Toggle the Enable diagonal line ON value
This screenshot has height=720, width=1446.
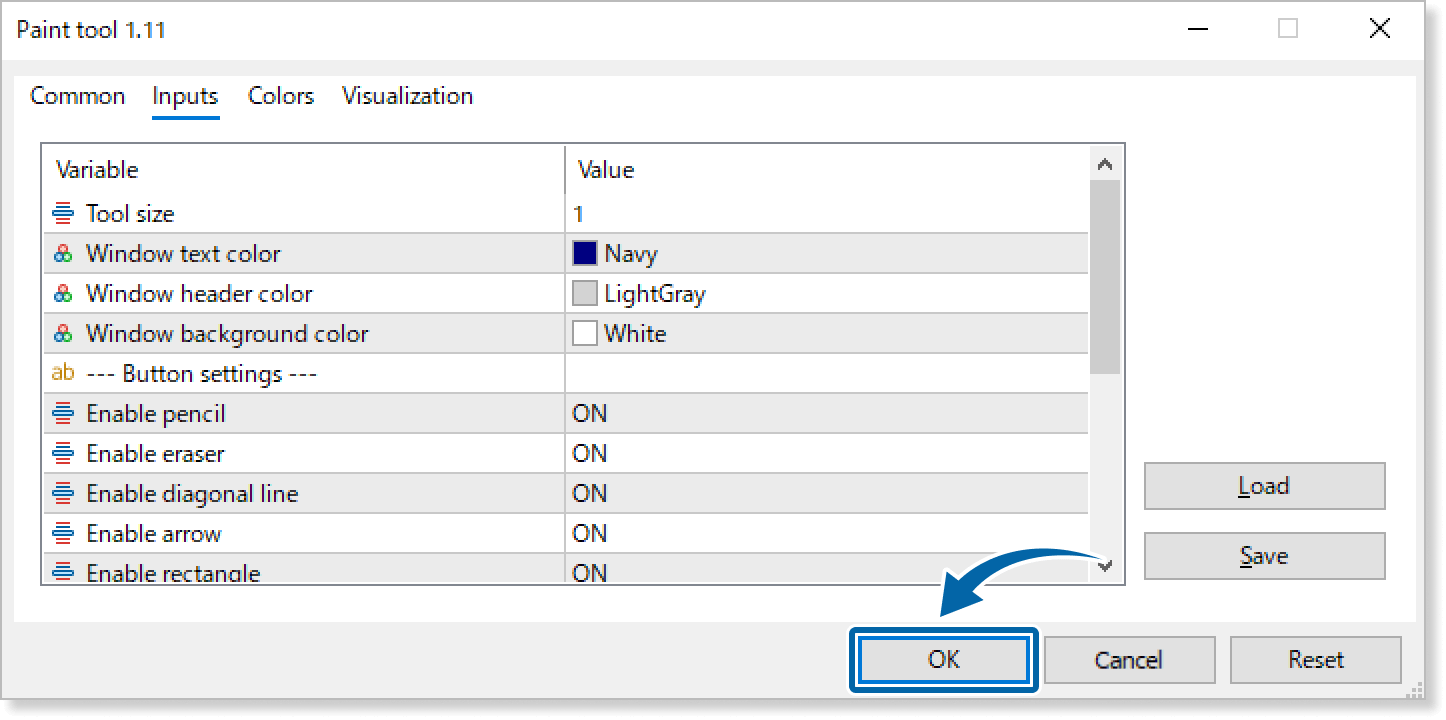[x=590, y=493]
